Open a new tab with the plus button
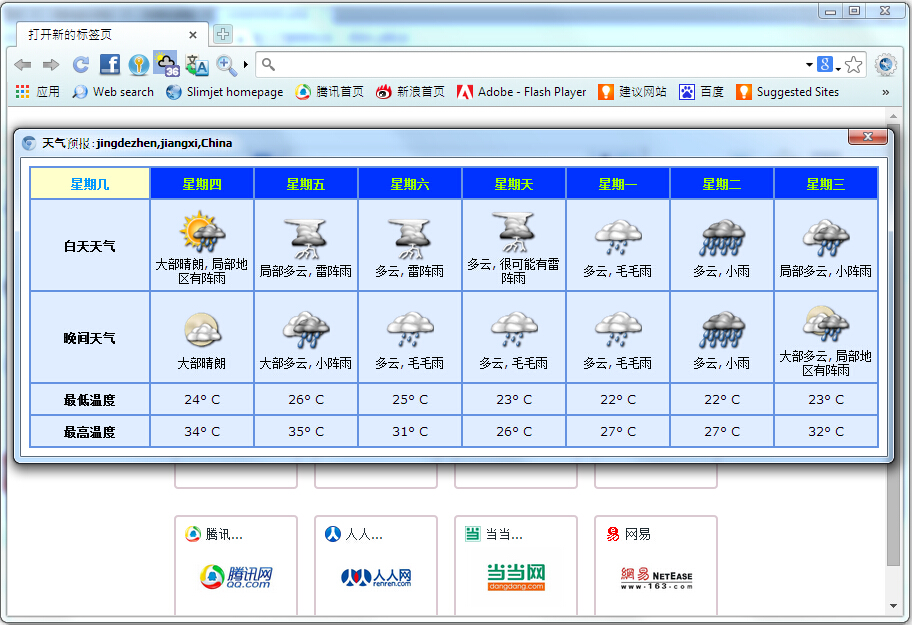 [222, 33]
